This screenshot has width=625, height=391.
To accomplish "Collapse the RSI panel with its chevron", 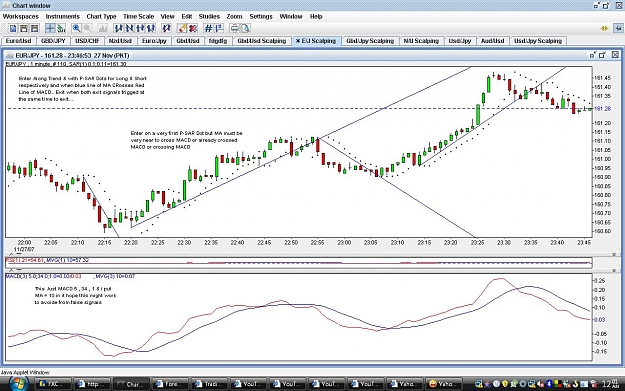I will tap(10, 254).
